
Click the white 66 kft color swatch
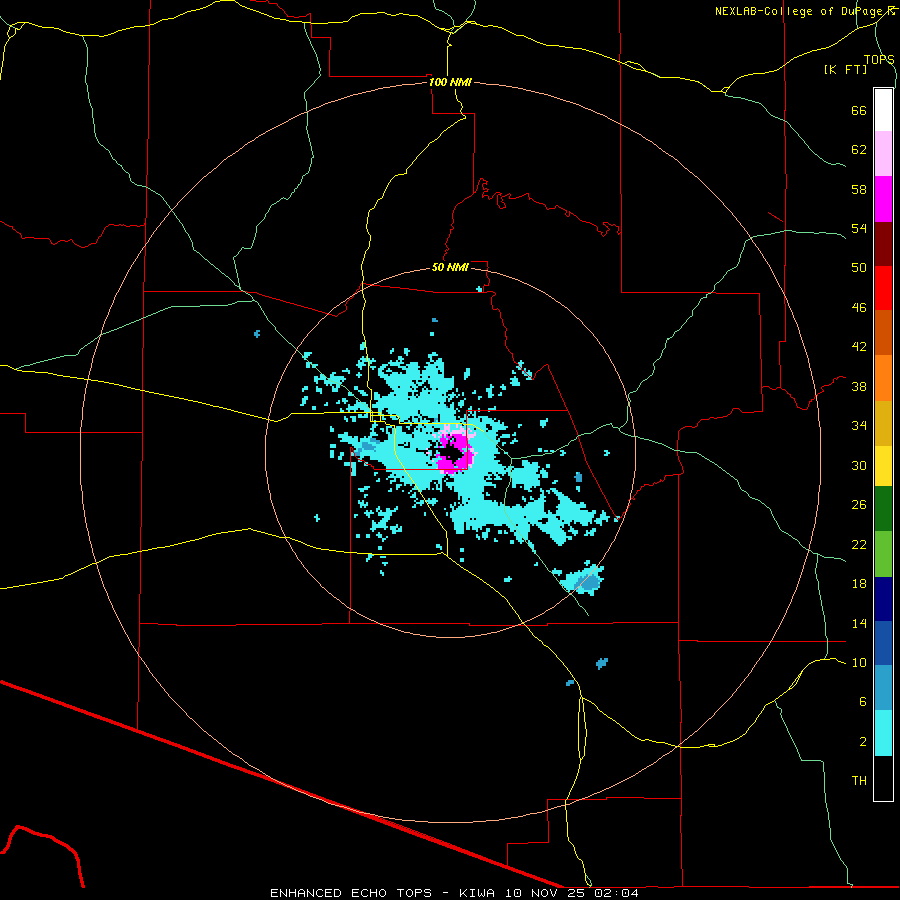pyautogui.click(x=883, y=110)
